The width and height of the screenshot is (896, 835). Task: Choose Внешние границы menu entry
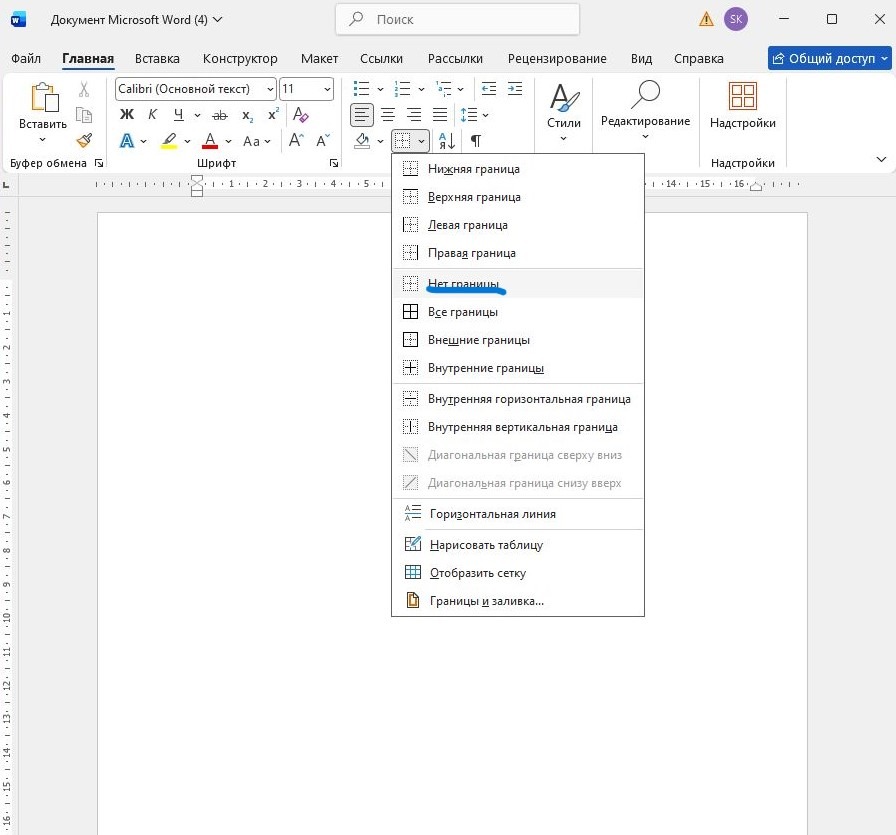pyautogui.click(x=518, y=340)
